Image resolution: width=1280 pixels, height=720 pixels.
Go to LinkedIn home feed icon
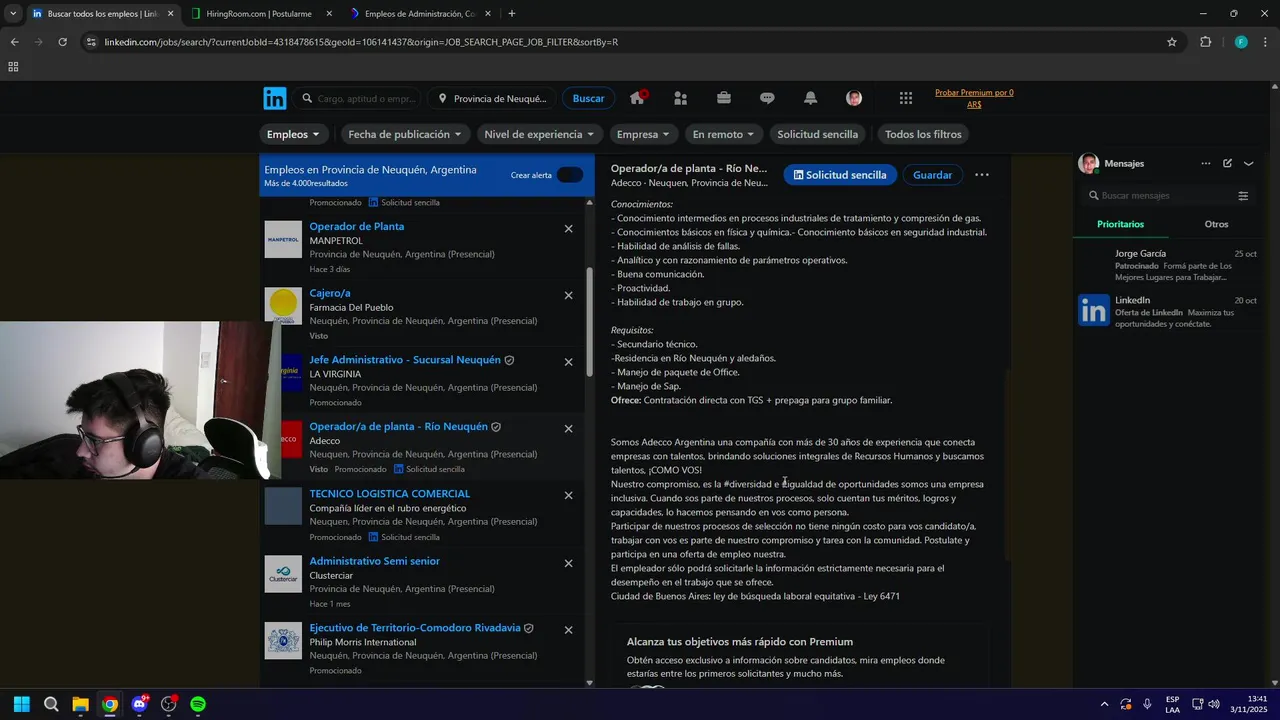(637, 97)
